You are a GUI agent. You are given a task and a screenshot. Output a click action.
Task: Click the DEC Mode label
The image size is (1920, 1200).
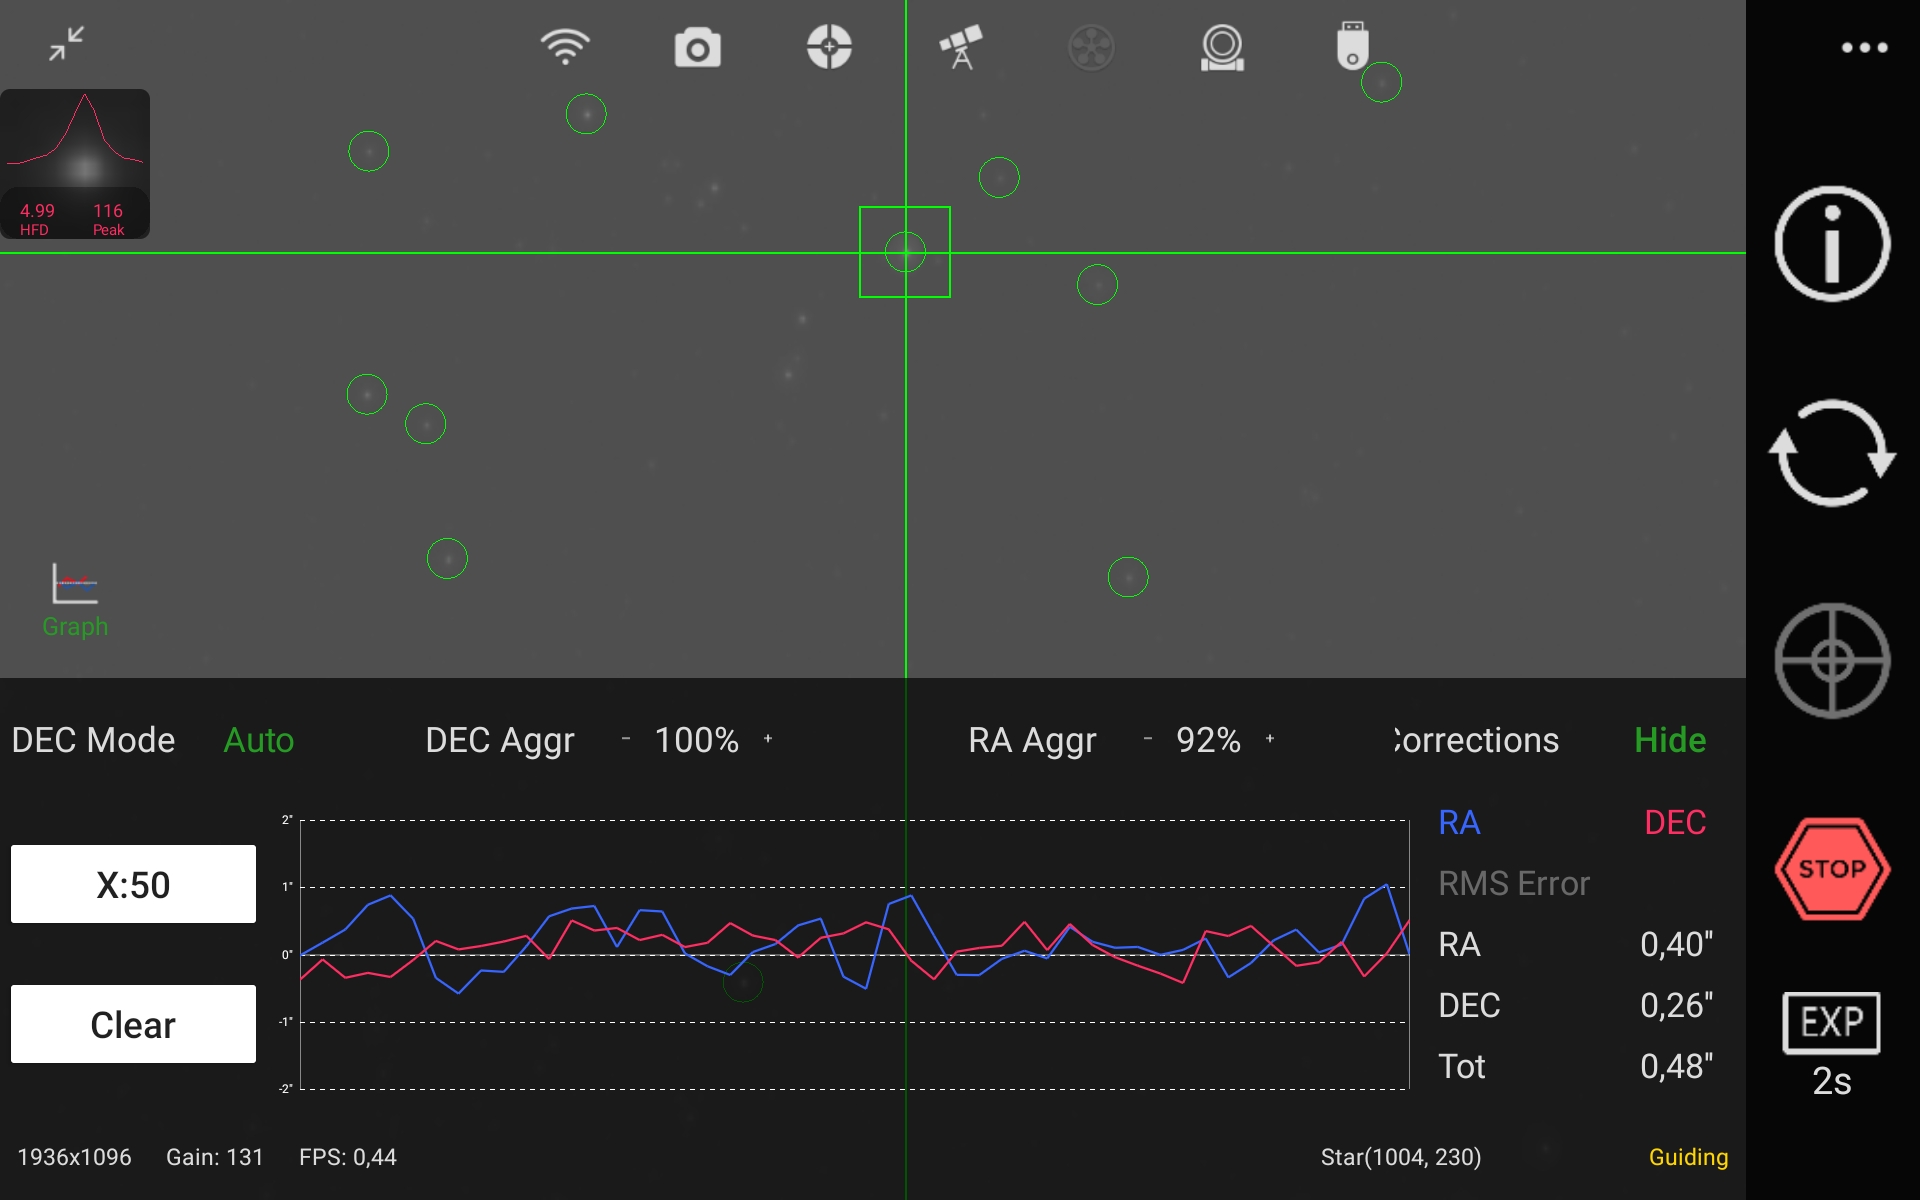93,740
